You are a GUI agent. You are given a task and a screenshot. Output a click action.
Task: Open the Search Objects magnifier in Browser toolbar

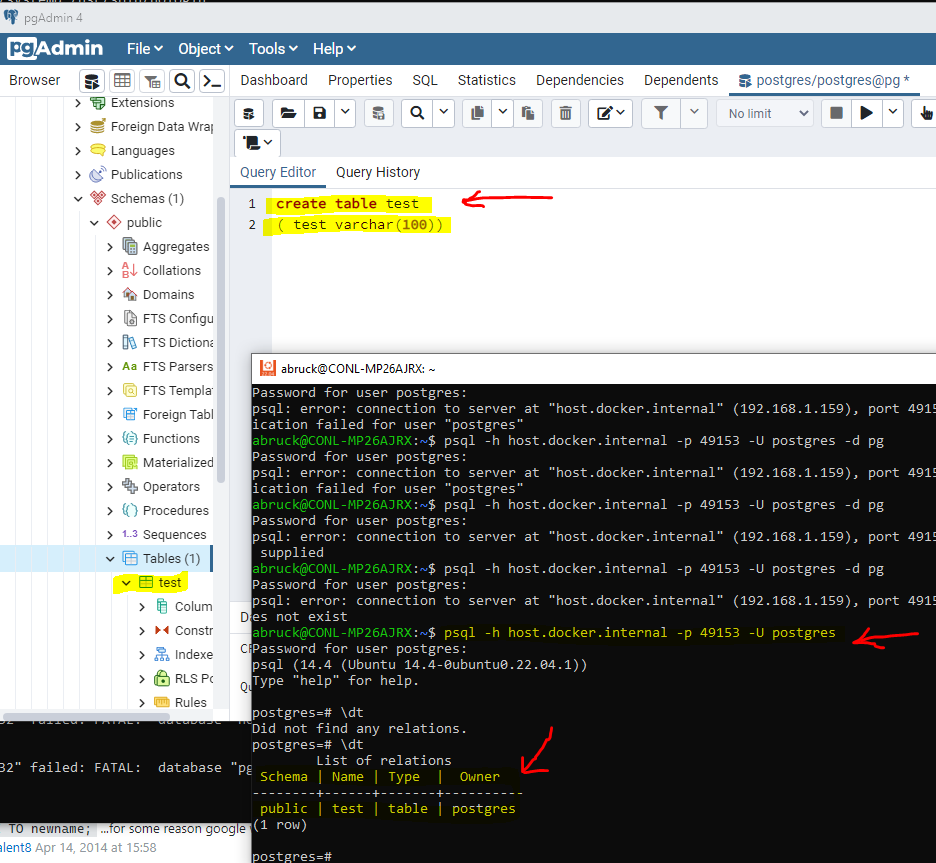[x=182, y=81]
